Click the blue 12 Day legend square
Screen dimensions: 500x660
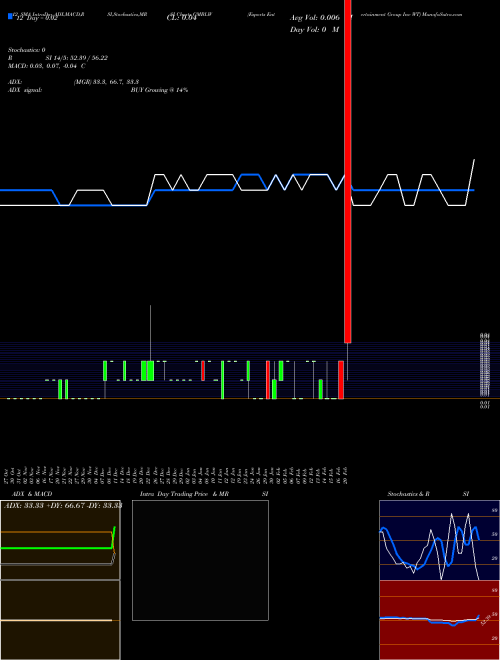coord(10,17)
